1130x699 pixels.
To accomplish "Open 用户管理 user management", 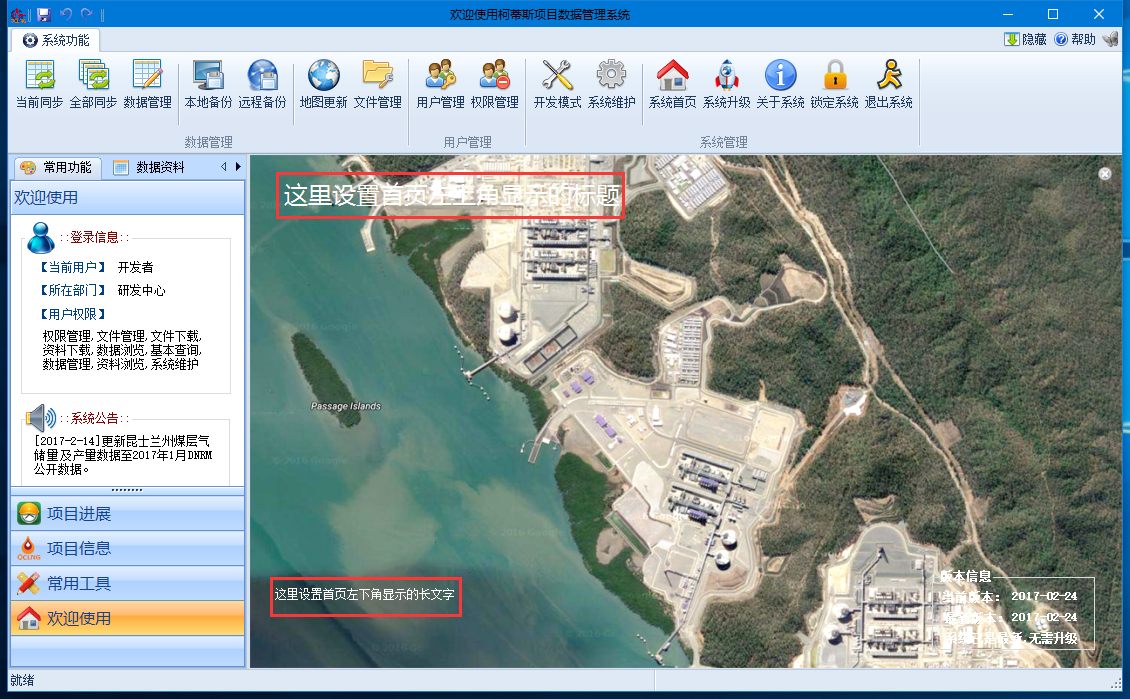I will click(x=441, y=77).
